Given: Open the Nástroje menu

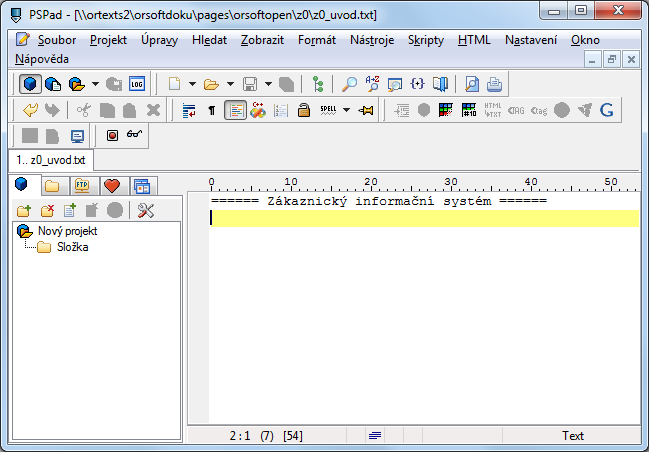Looking at the screenshot, I should [371, 40].
